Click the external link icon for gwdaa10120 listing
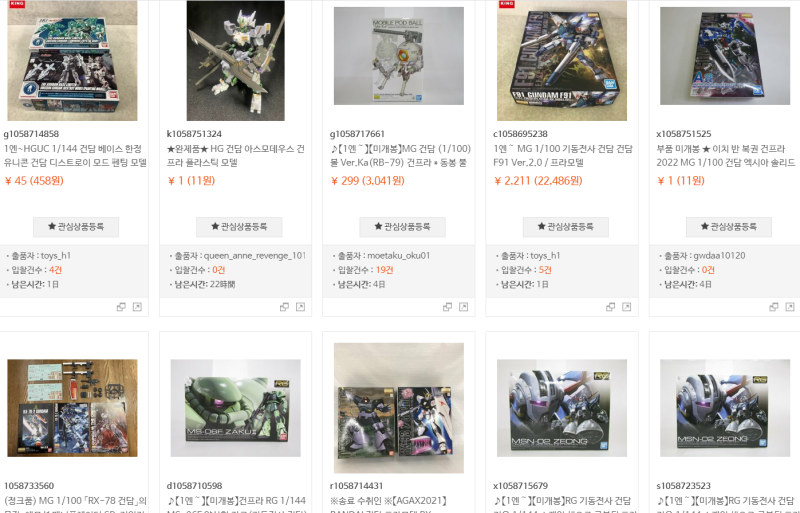This screenshot has width=800, height=513. [790, 307]
